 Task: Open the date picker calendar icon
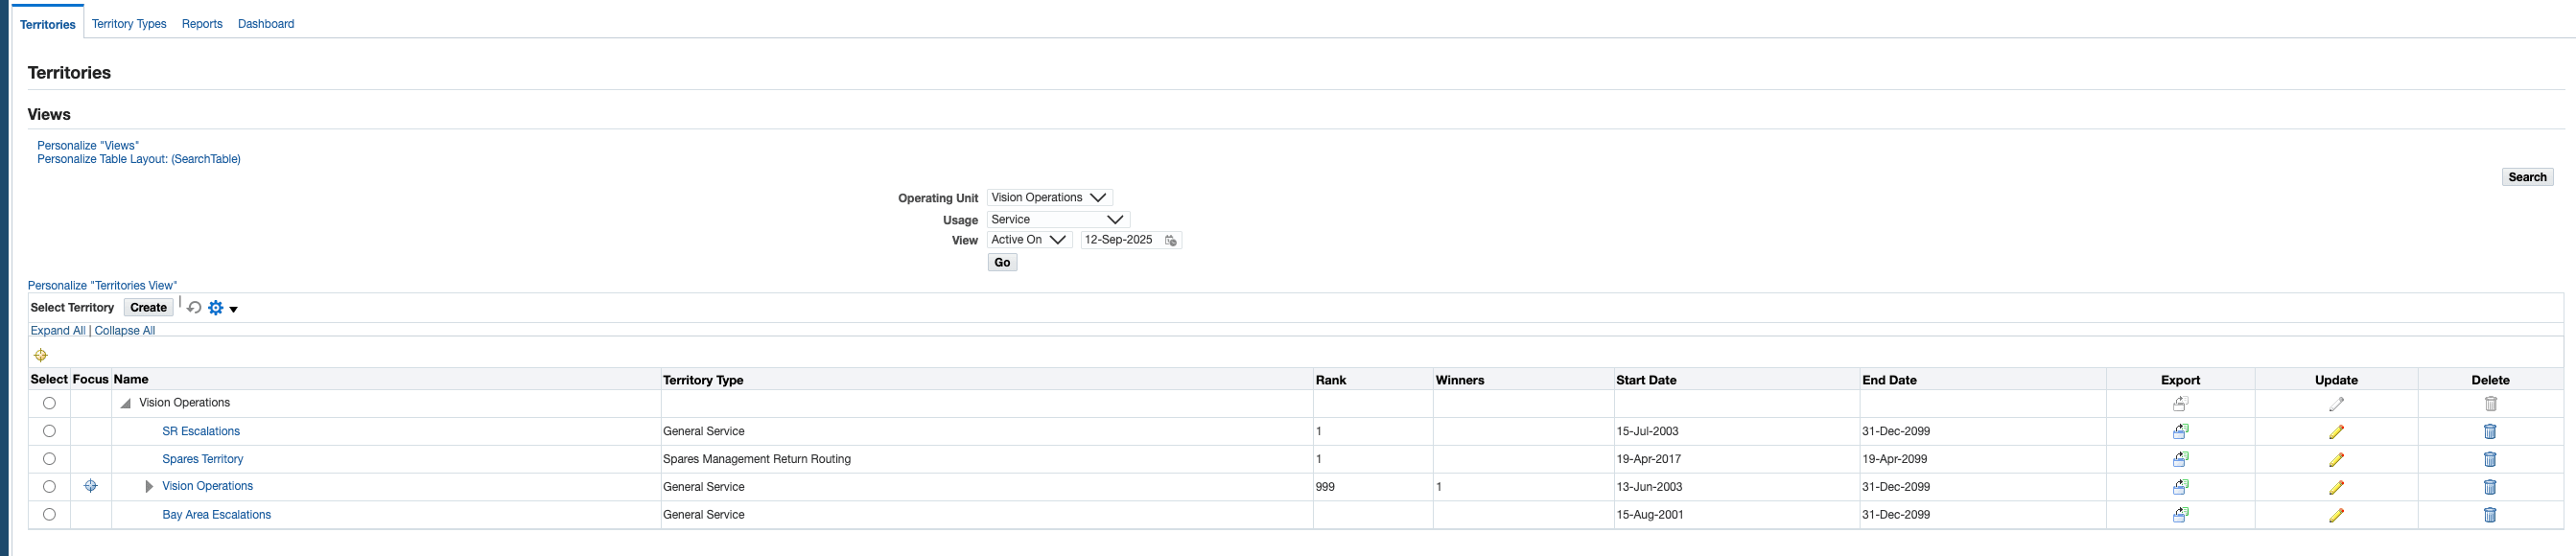(1171, 241)
